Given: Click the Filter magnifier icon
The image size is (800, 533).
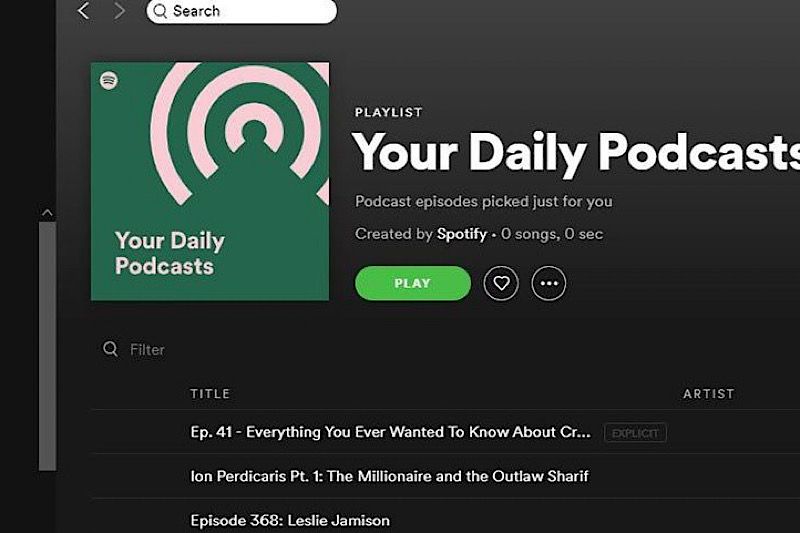Looking at the screenshot, I should pos(110,349).
